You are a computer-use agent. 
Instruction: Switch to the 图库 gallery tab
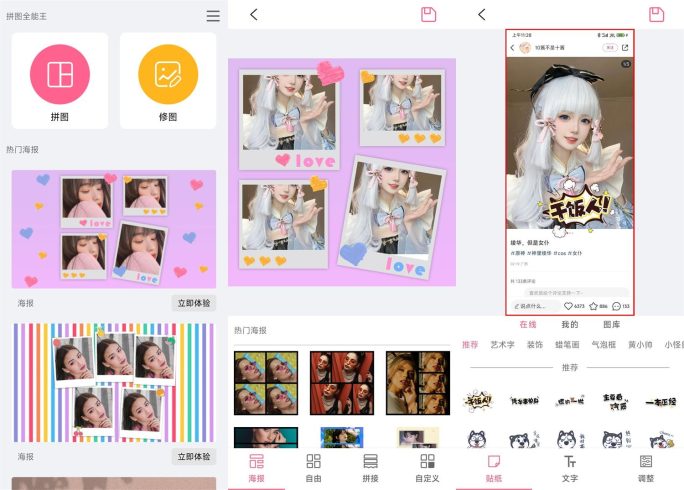(x=612, y=325)
